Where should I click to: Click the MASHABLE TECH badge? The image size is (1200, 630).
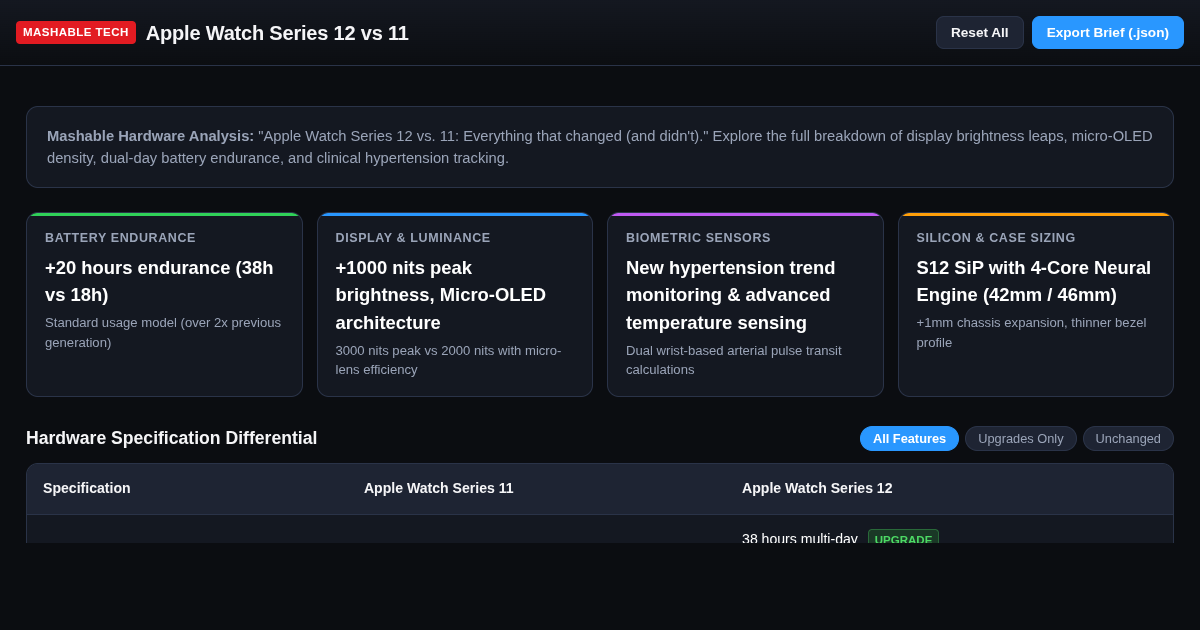pos(76,32)
